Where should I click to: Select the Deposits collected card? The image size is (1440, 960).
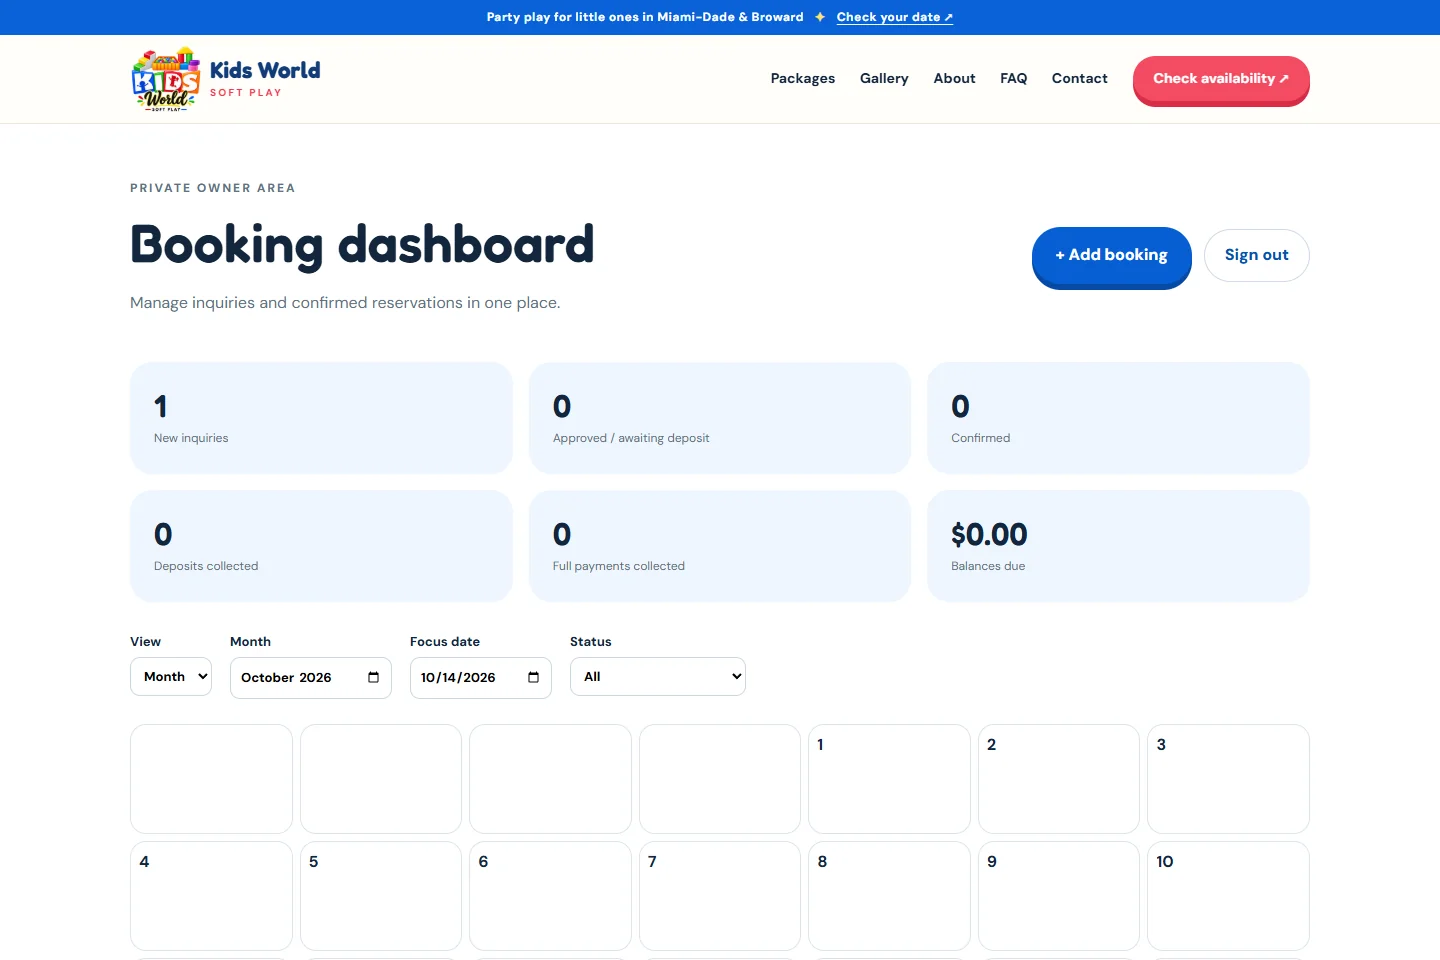click(321, 546)
